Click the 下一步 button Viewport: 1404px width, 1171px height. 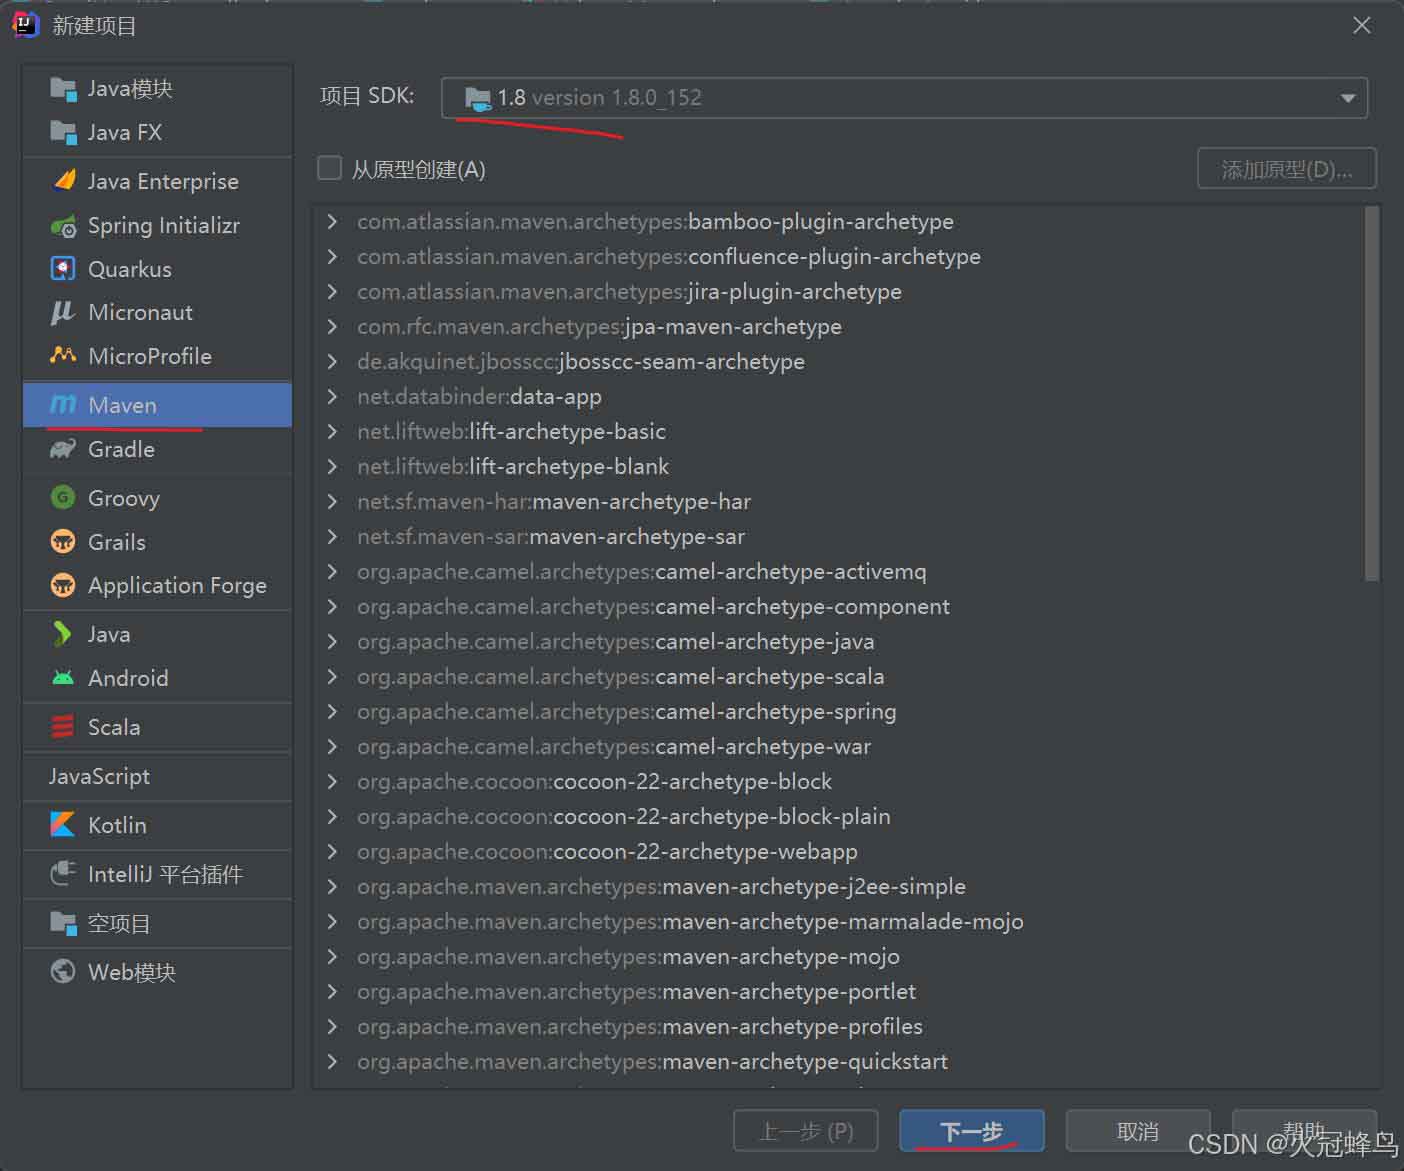(972, 1131)
